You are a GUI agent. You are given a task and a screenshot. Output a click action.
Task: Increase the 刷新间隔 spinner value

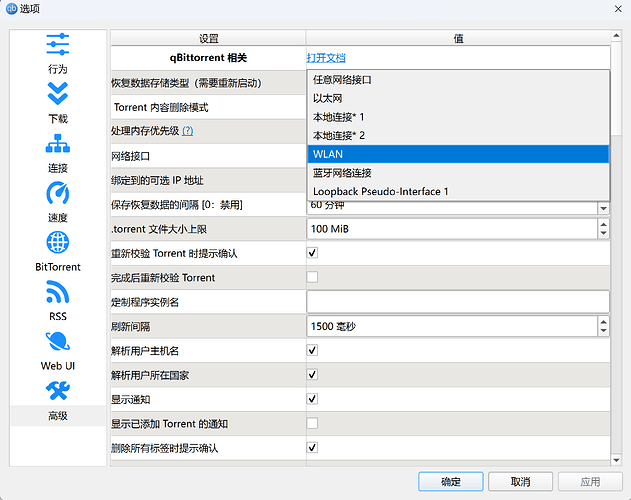tap(603, 322)
